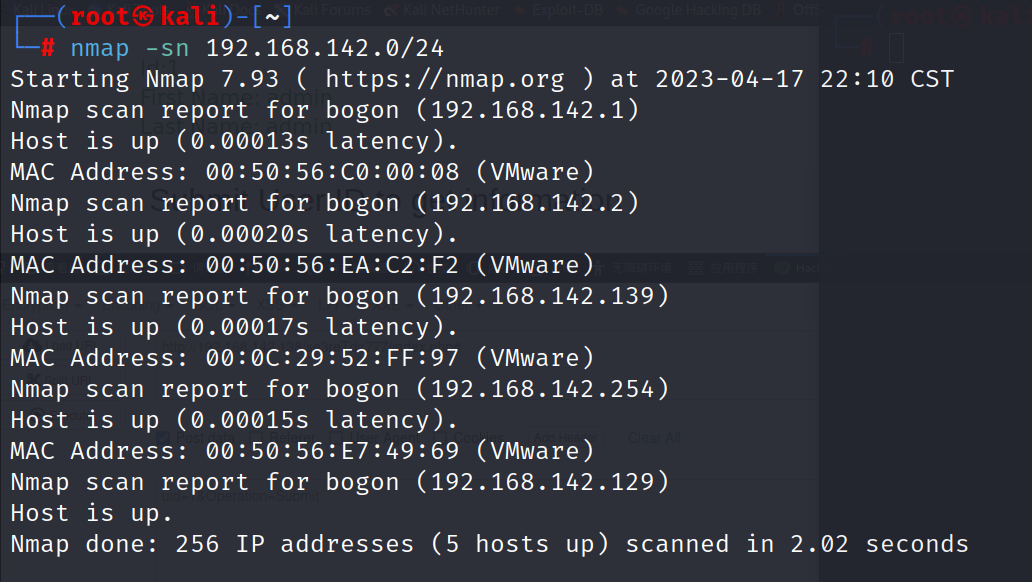Open the faint Kali NetHunter bookmark
The height and width of the screenshot is (582, 1032).
point(451,9)
